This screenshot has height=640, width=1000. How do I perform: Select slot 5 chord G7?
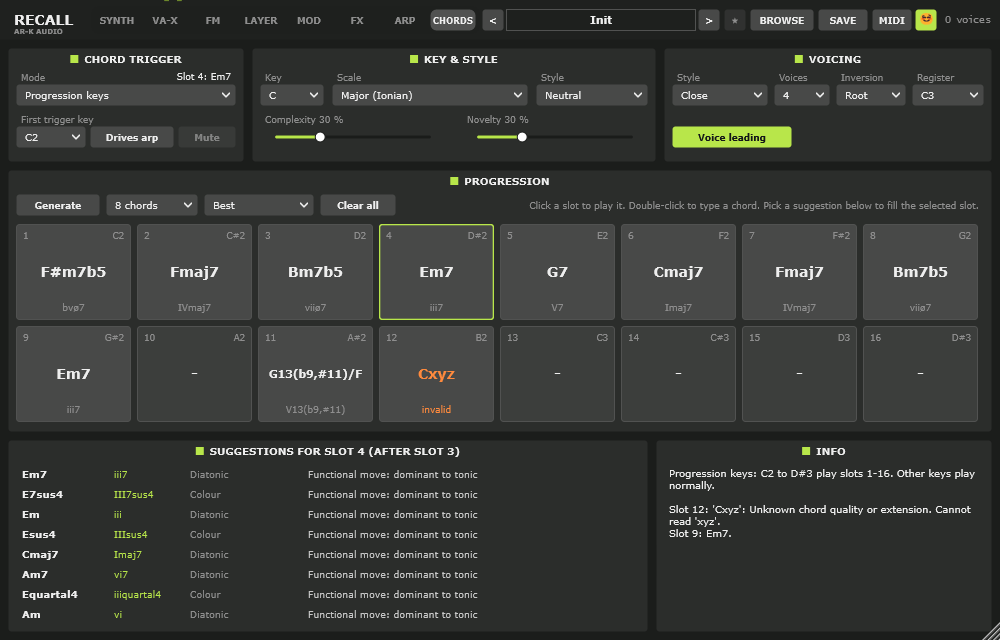coord(557,272)
